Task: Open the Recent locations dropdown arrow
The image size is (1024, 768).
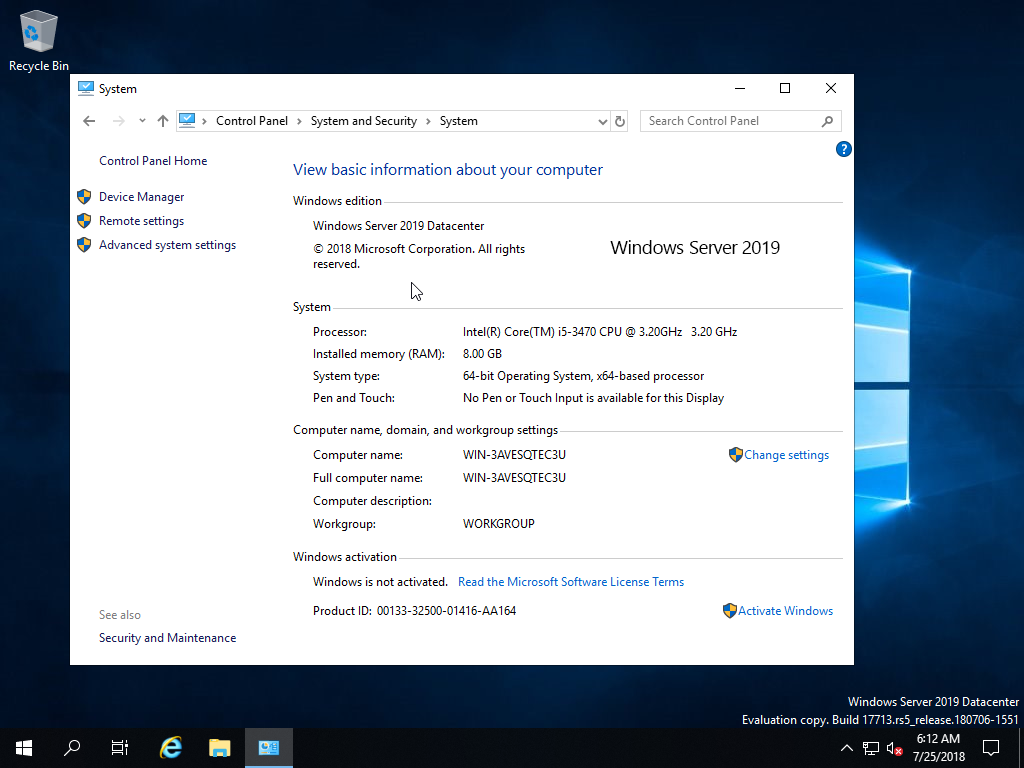Action: (142, 121)
